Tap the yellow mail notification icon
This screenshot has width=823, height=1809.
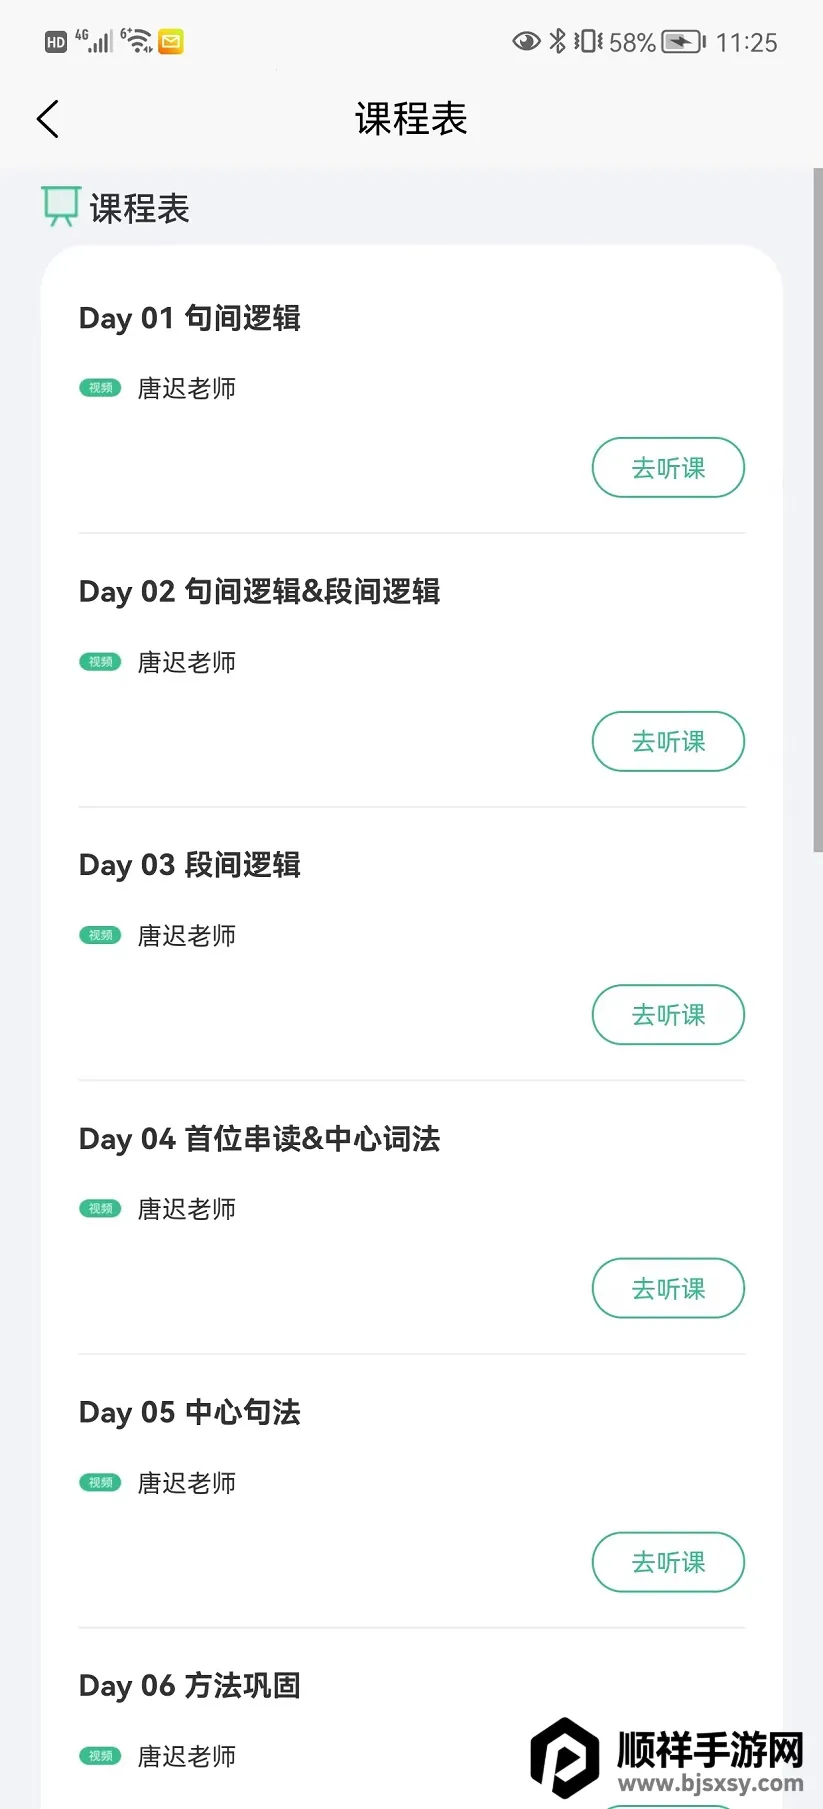click(x=171, y=42)
